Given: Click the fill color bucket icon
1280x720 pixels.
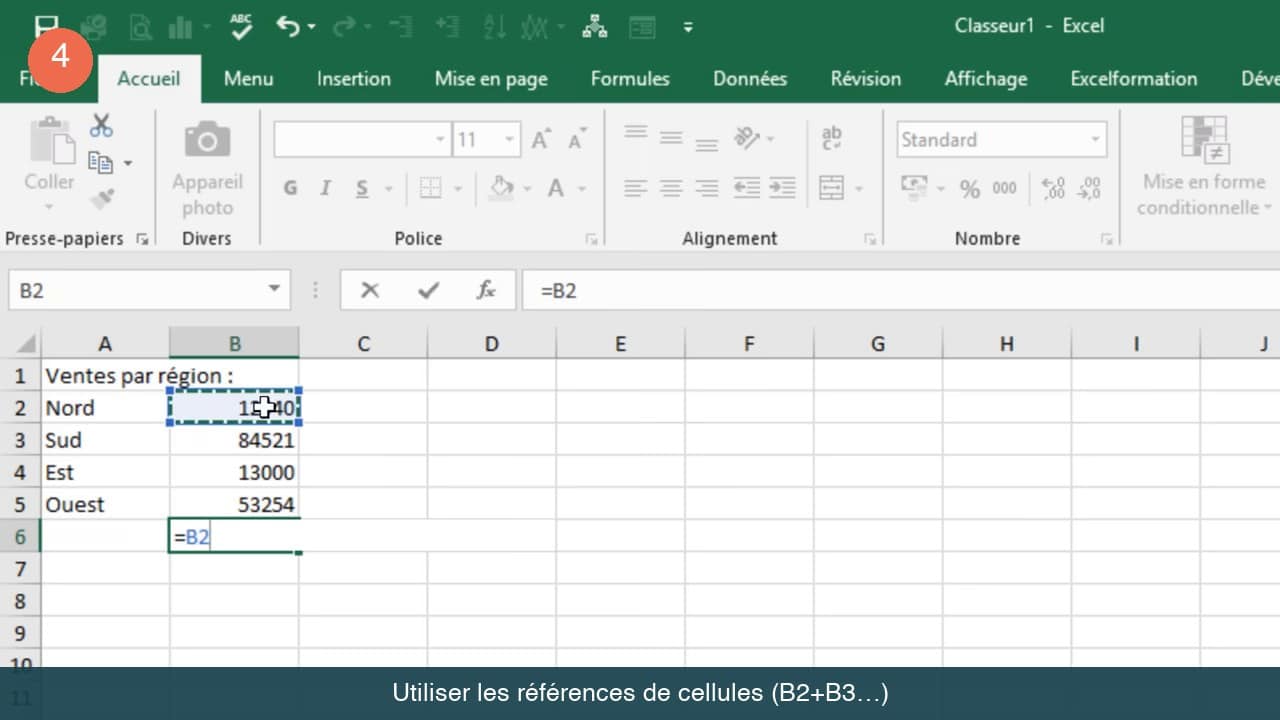Looking at the screenshot, I should pos(502,188).
